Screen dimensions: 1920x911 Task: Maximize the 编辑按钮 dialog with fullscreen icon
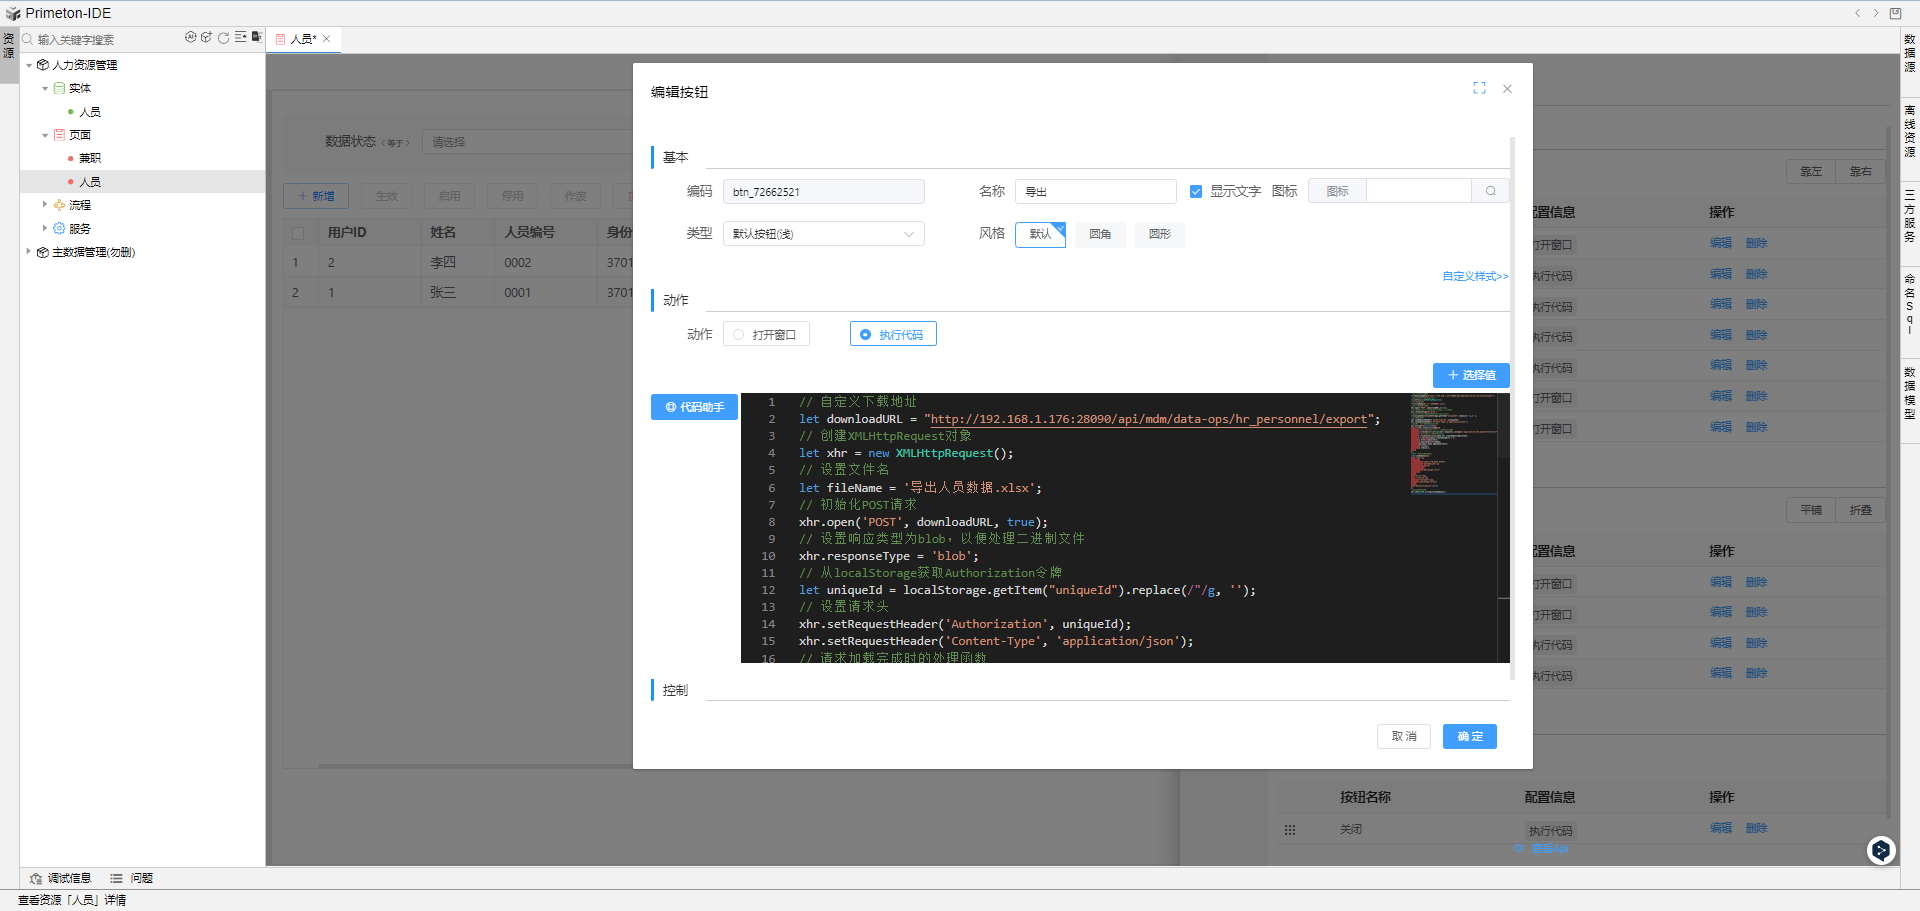pos(1479,88)
